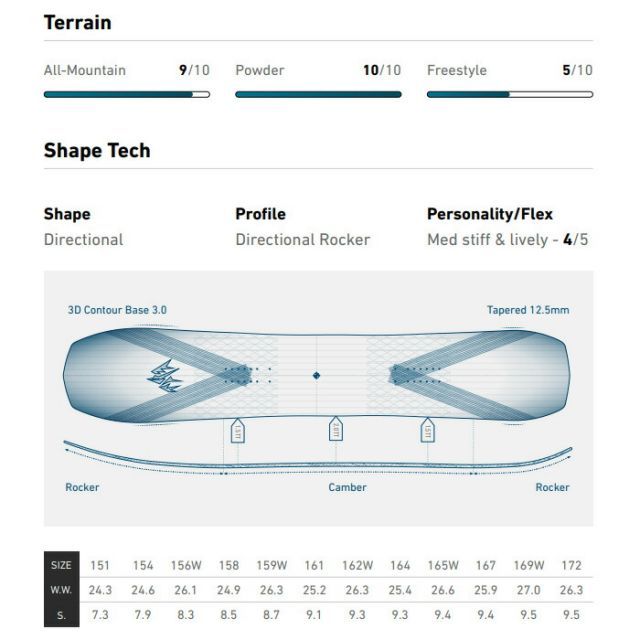640x640 pixels.
Task: Click the left flex tag marker below the board
Action: pos(238,430)
